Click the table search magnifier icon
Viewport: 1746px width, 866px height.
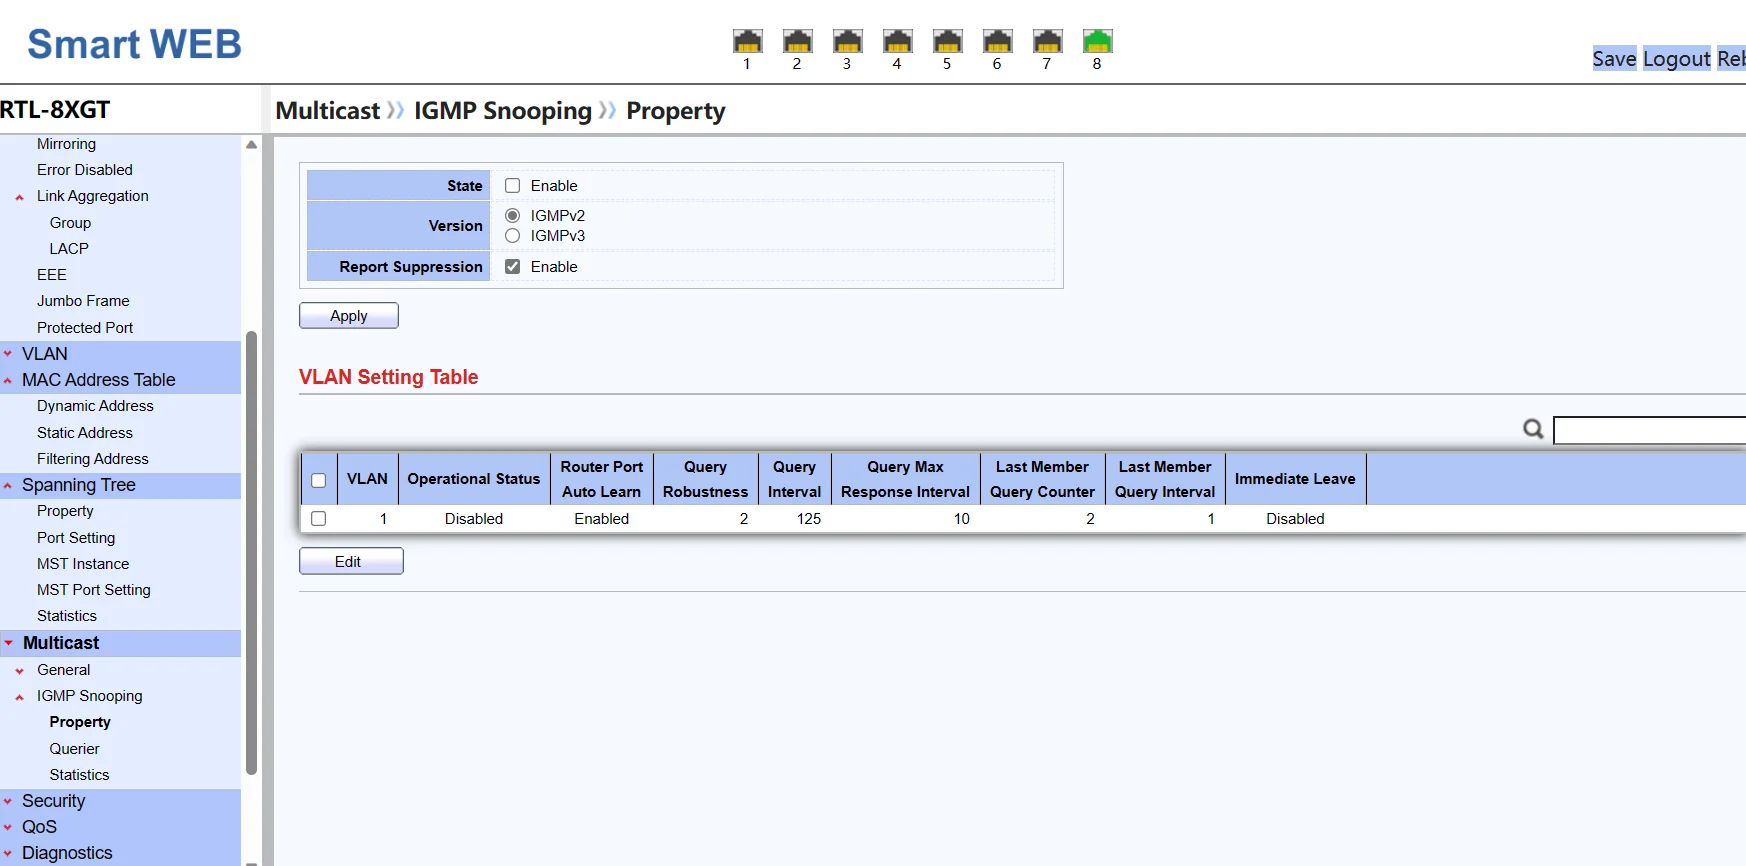1532,429
